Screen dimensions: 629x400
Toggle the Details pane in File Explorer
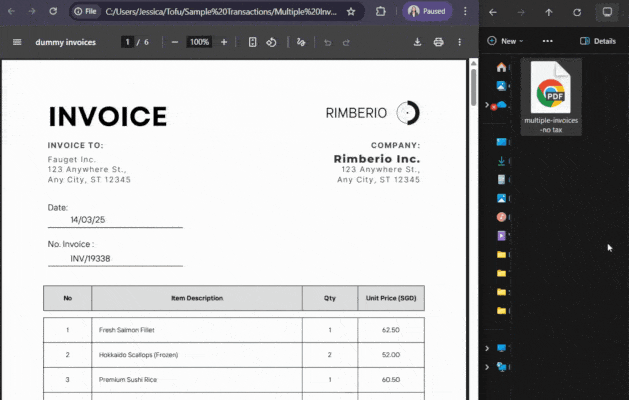[x=598, y=41]
